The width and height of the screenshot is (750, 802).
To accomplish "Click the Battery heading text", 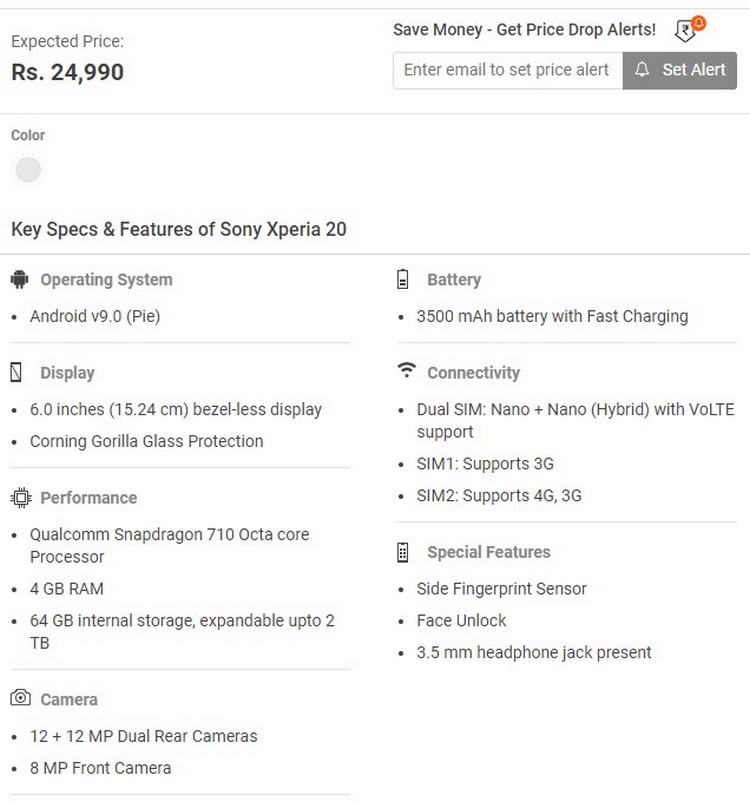I will [x=454, y=280].
